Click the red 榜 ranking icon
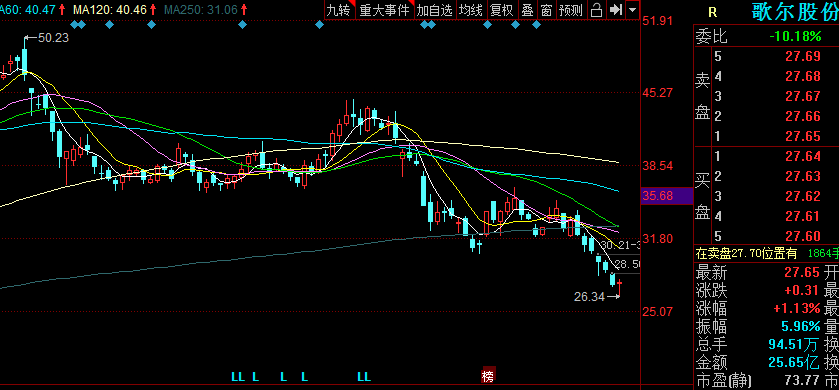 click(x=487, y=376)
